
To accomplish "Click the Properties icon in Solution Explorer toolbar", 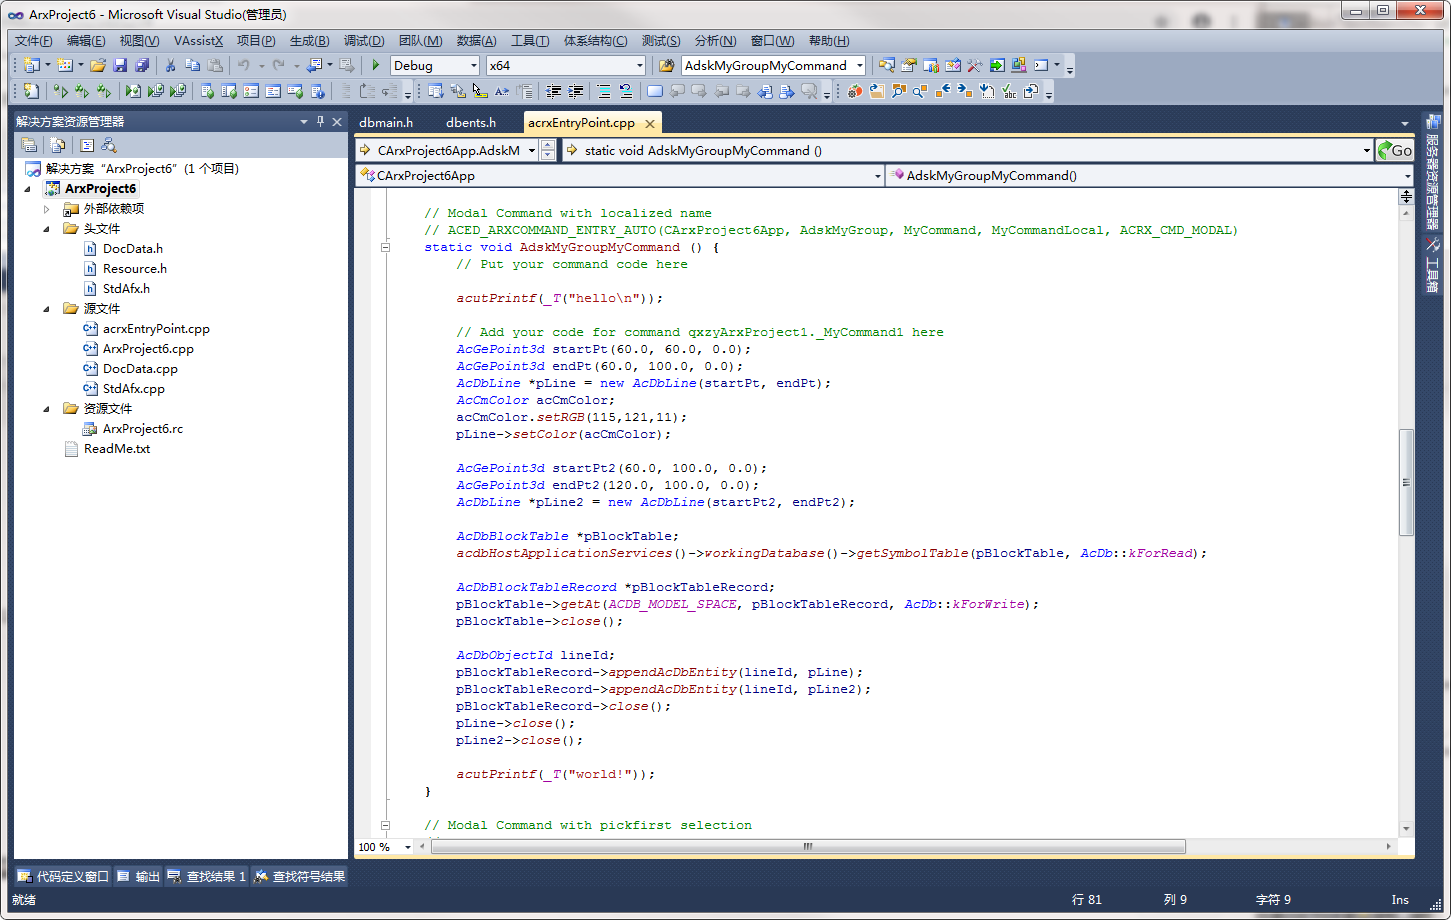I will coord(29,143).
